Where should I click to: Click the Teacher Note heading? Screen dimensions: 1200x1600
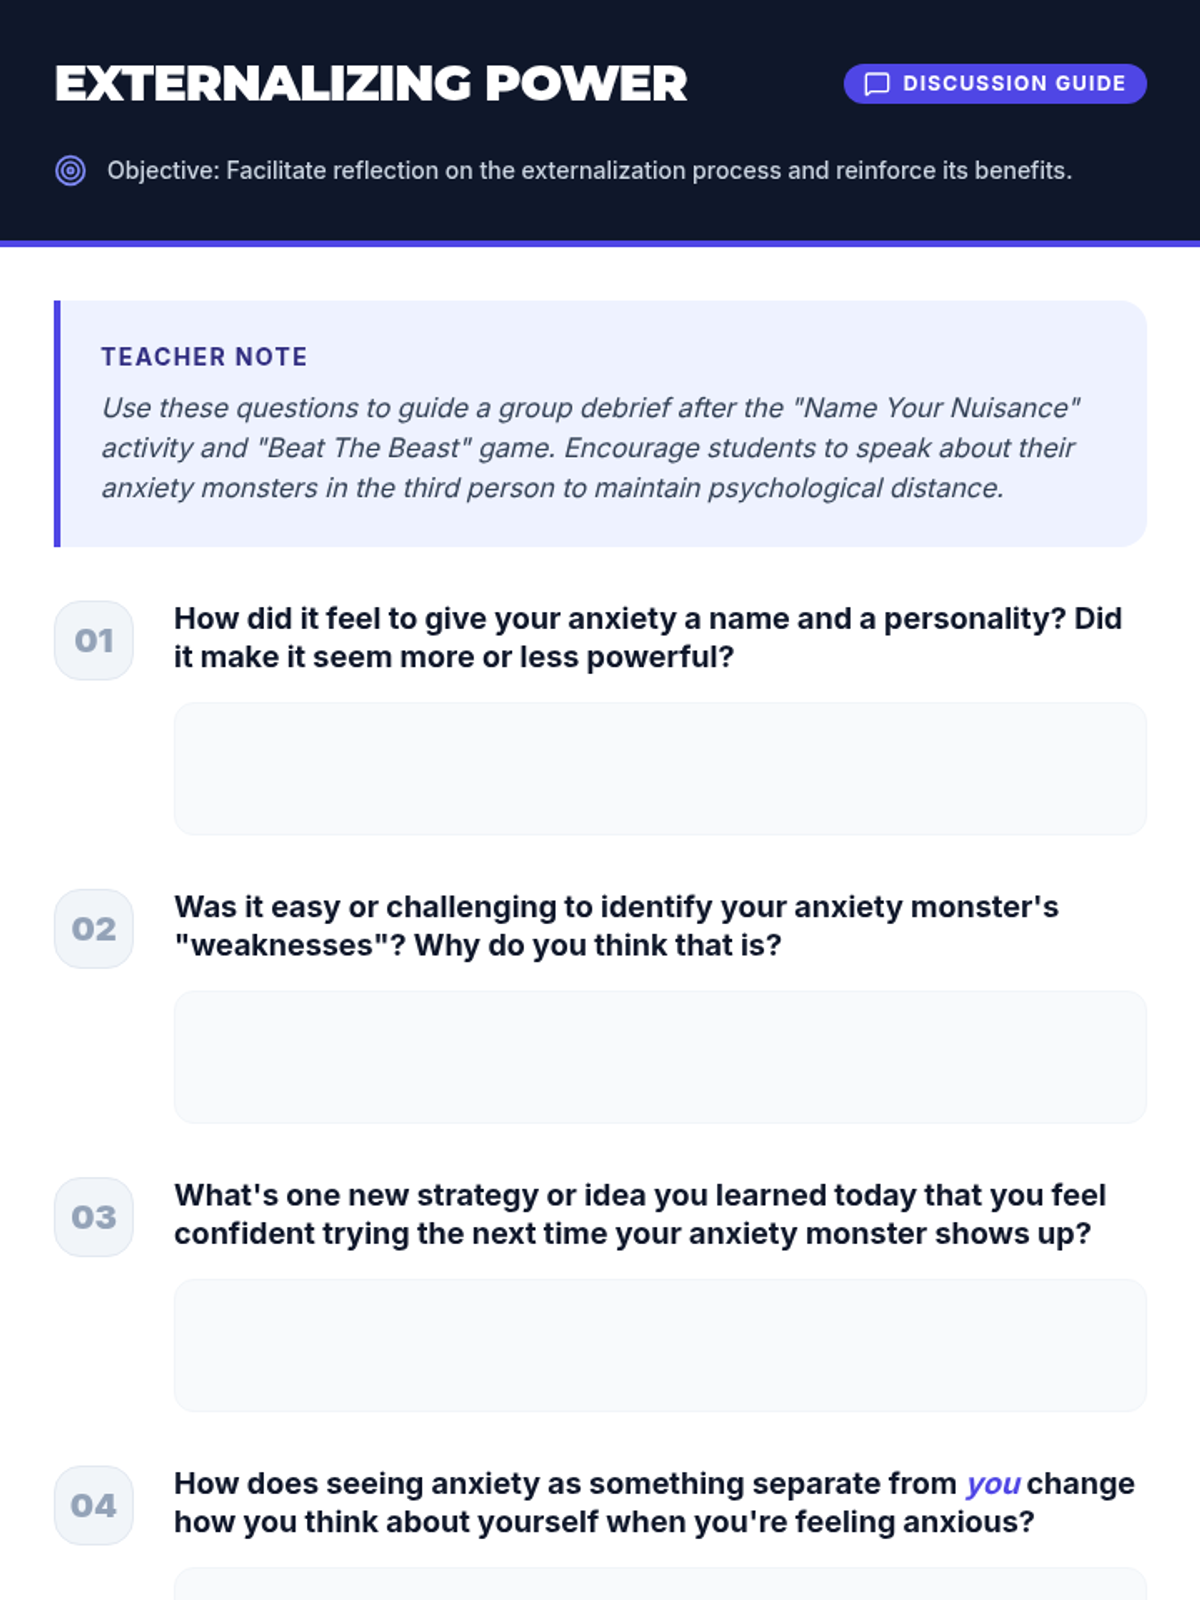[x=204, y=357]
